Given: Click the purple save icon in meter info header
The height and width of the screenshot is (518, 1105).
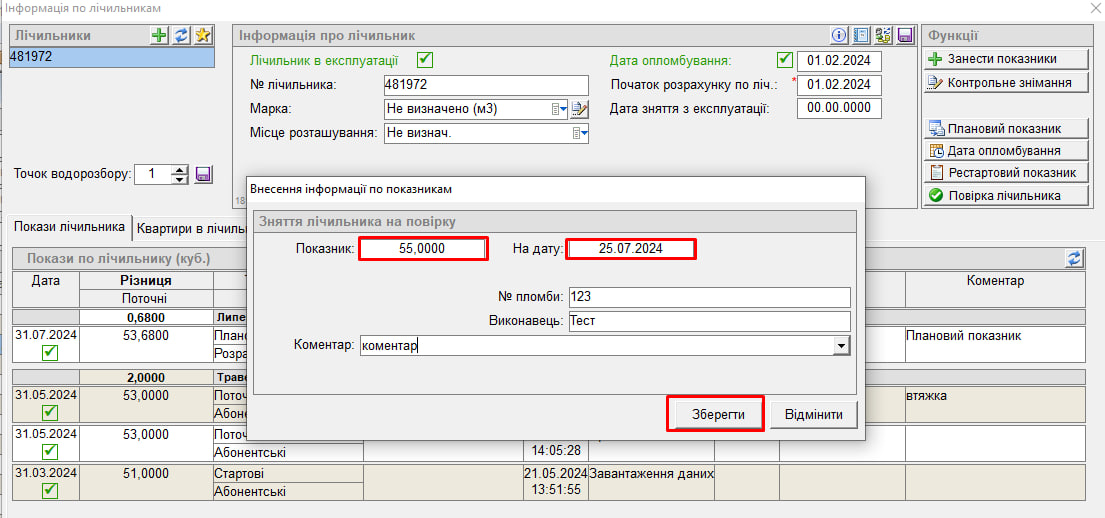Looking at the screenshot, I should click(905, 35).
